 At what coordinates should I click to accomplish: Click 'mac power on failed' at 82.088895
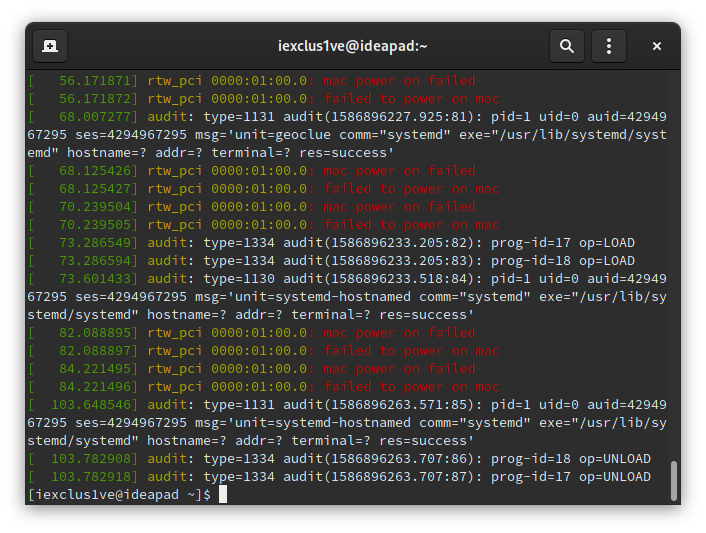tap(399, 333)
